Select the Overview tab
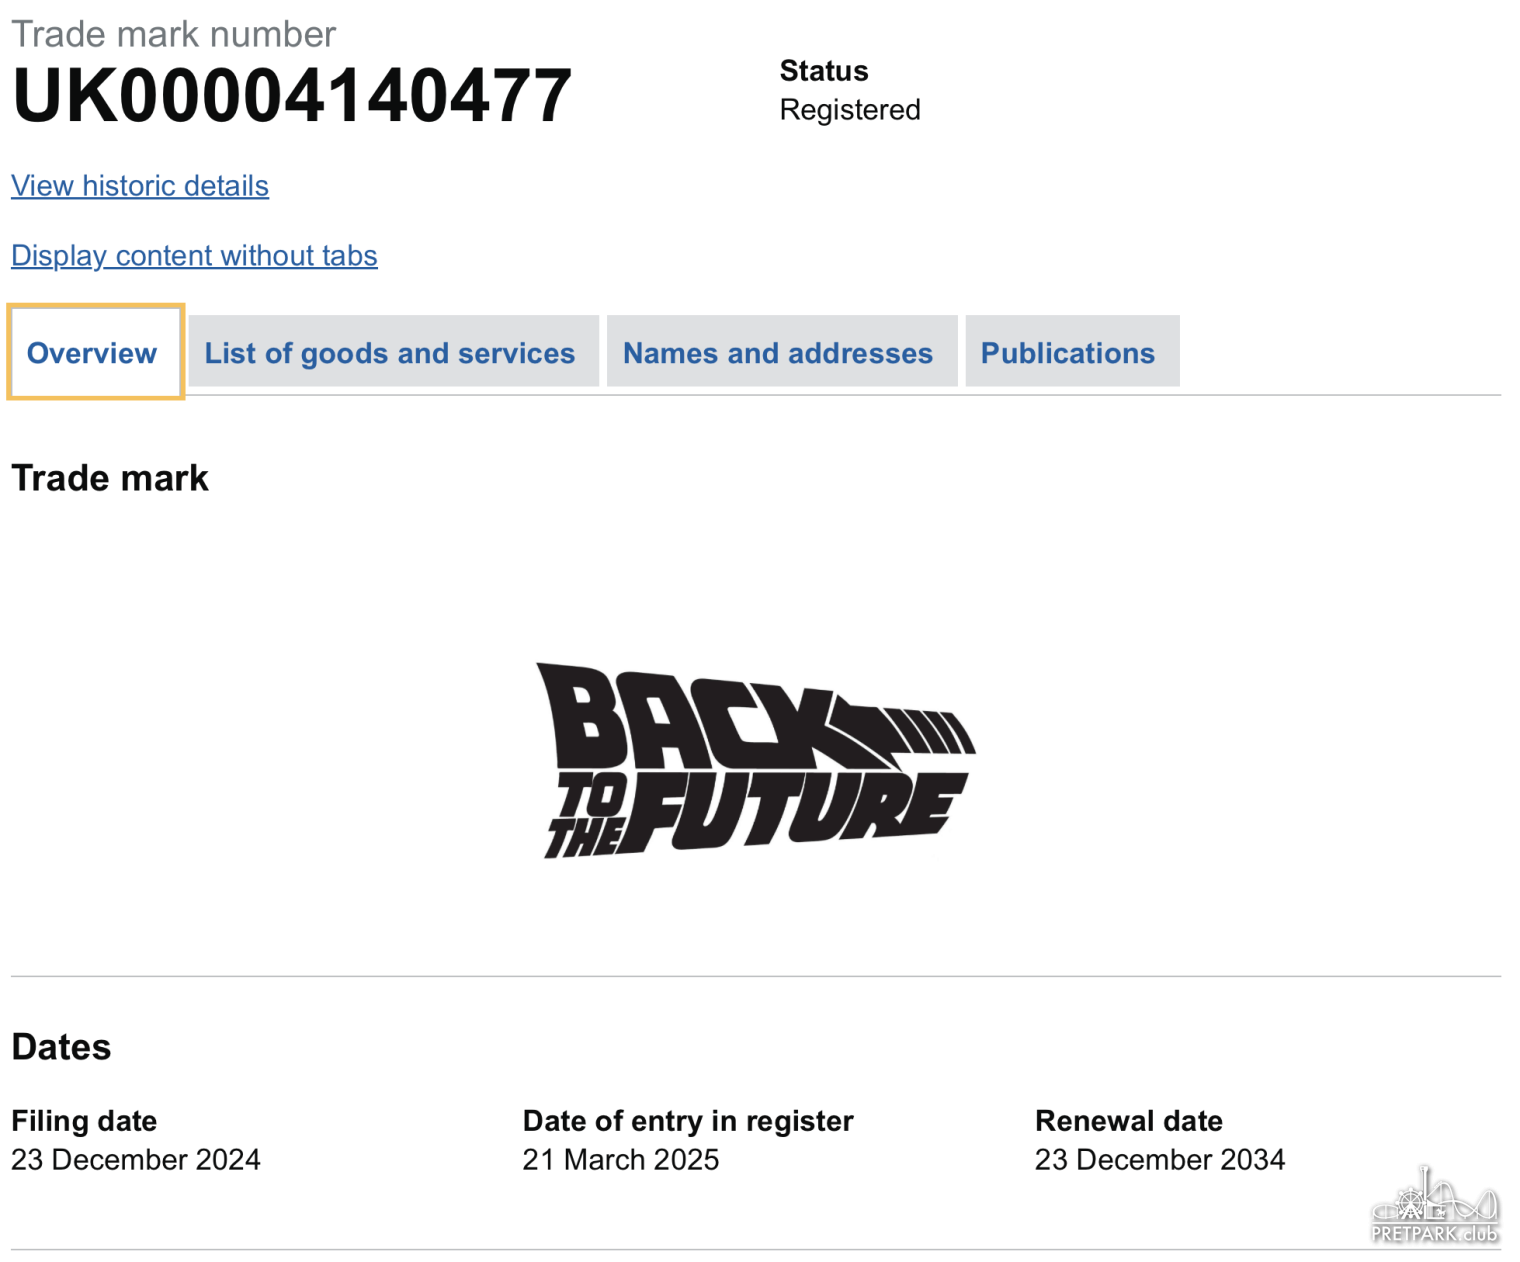The width and height of the screenshot is (1520, 1262). coord(92,353)
